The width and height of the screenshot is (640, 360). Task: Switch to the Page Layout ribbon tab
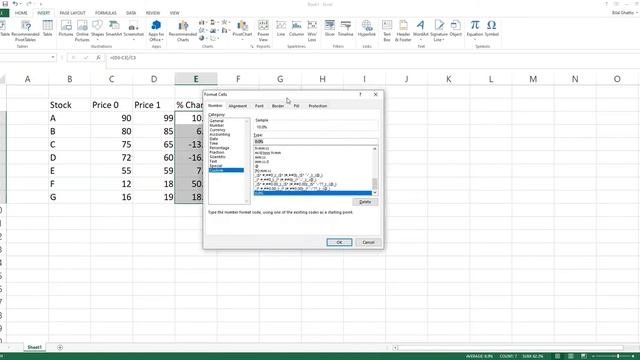(73, 13)
